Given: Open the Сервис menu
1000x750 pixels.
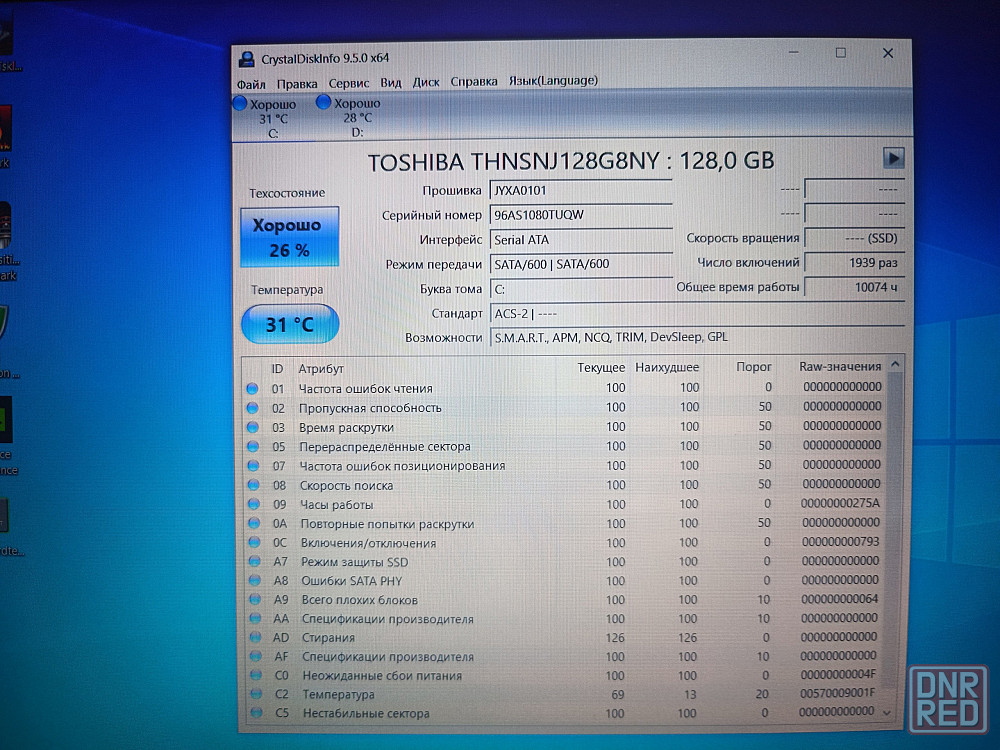Looking at the screenshot, I should pyautogui.click(x=349, y=83).
